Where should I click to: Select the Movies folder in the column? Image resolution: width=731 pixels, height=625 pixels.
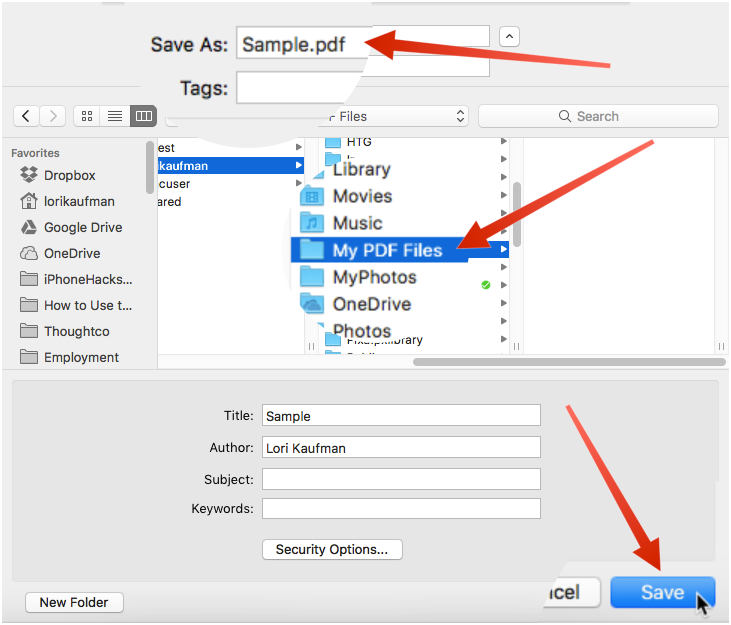tap(361, 196)
